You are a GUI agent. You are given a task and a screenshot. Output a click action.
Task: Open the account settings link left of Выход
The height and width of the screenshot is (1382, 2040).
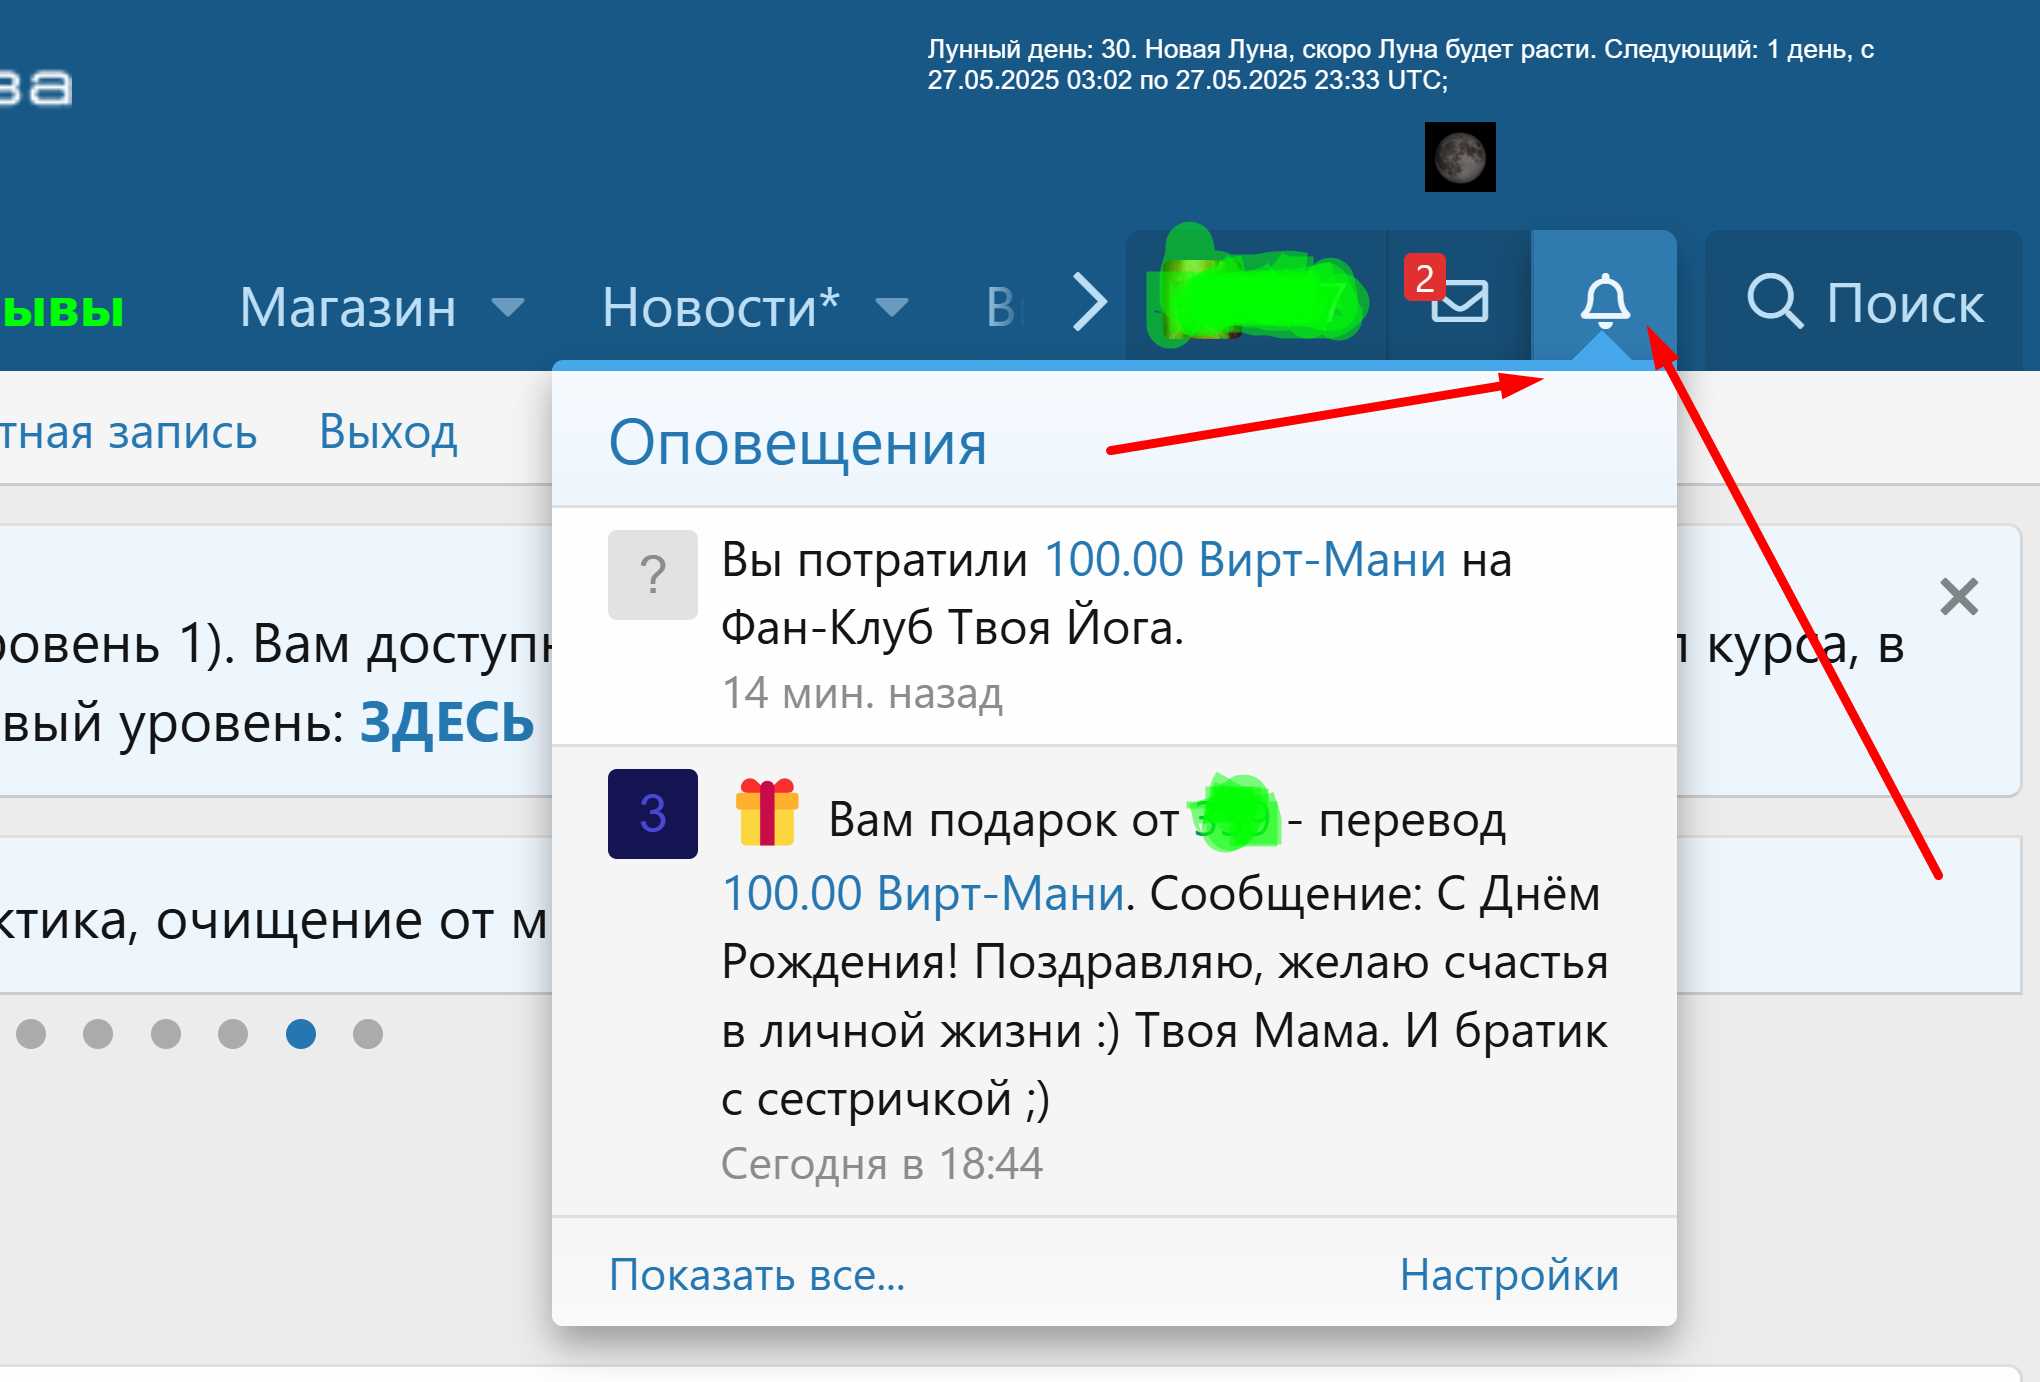coord(128,432)
